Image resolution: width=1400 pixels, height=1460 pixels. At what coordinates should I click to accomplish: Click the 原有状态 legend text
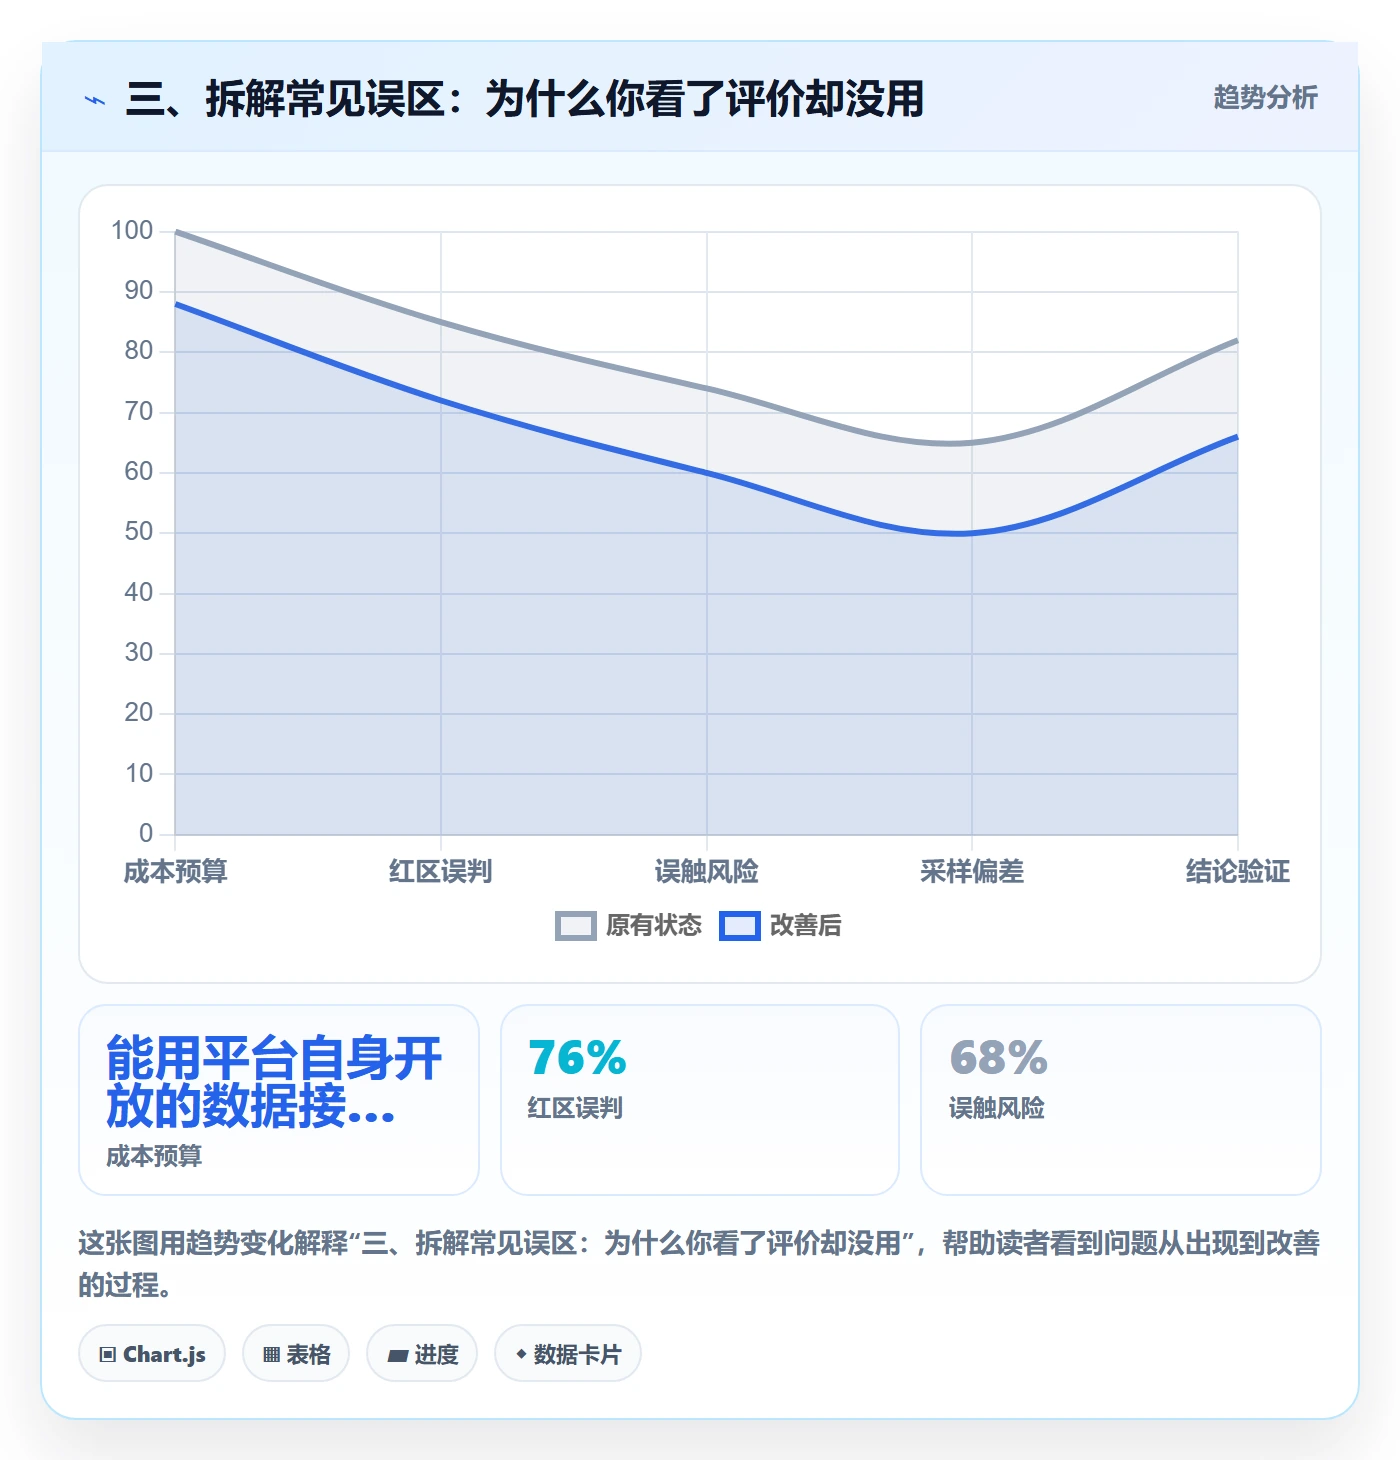click(x=654, y=926)
